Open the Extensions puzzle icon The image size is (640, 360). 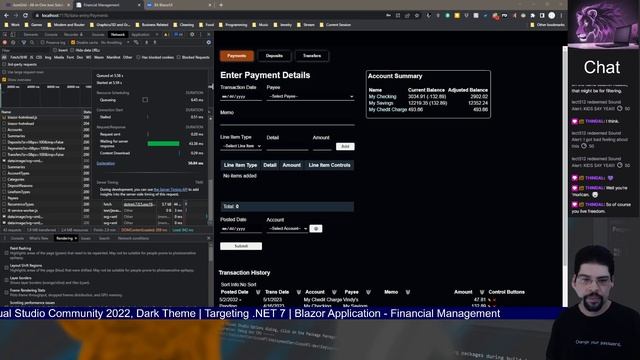pos(533,16)
